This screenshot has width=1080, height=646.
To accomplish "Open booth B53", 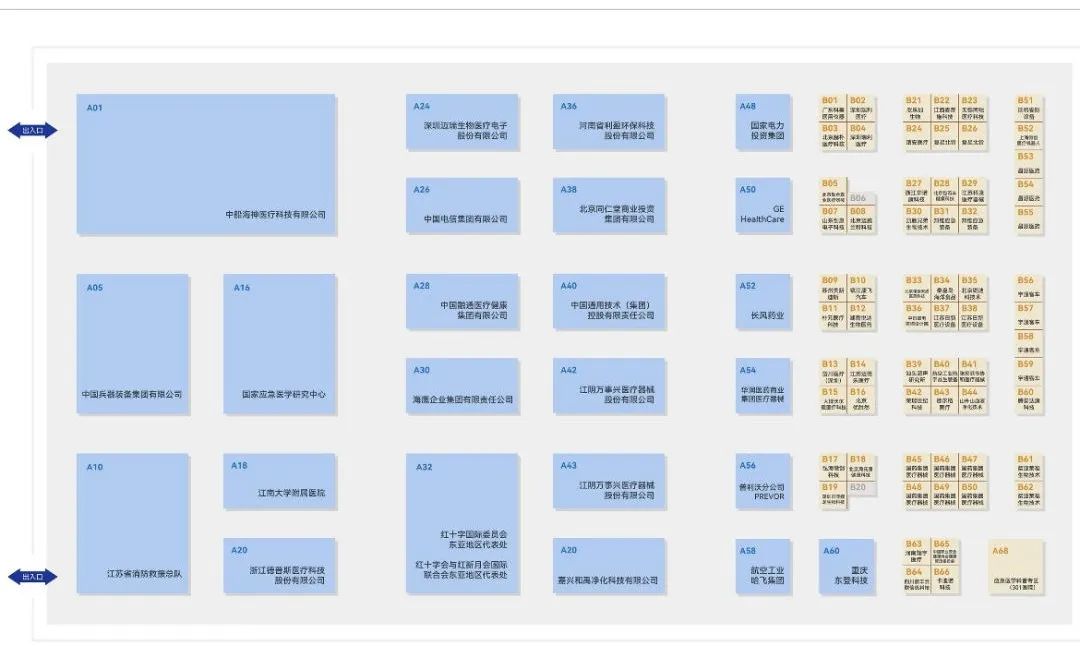I will click(x=1030, y=165).
